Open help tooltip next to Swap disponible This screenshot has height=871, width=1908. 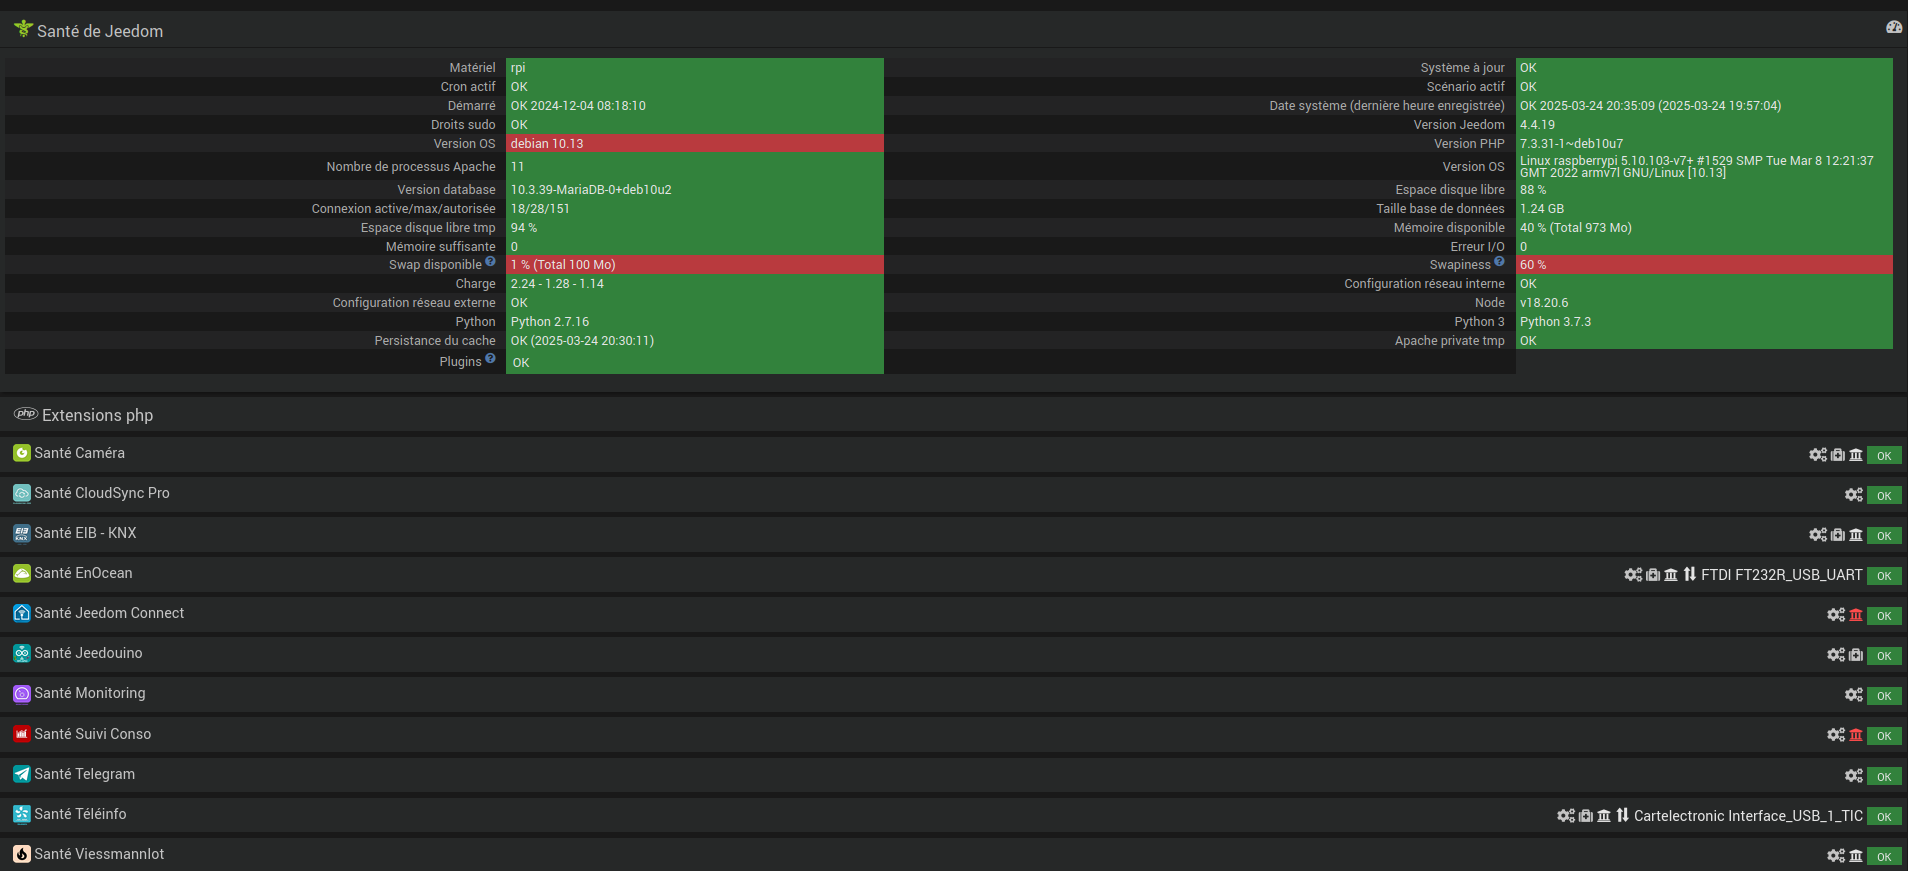coord(490,262)
